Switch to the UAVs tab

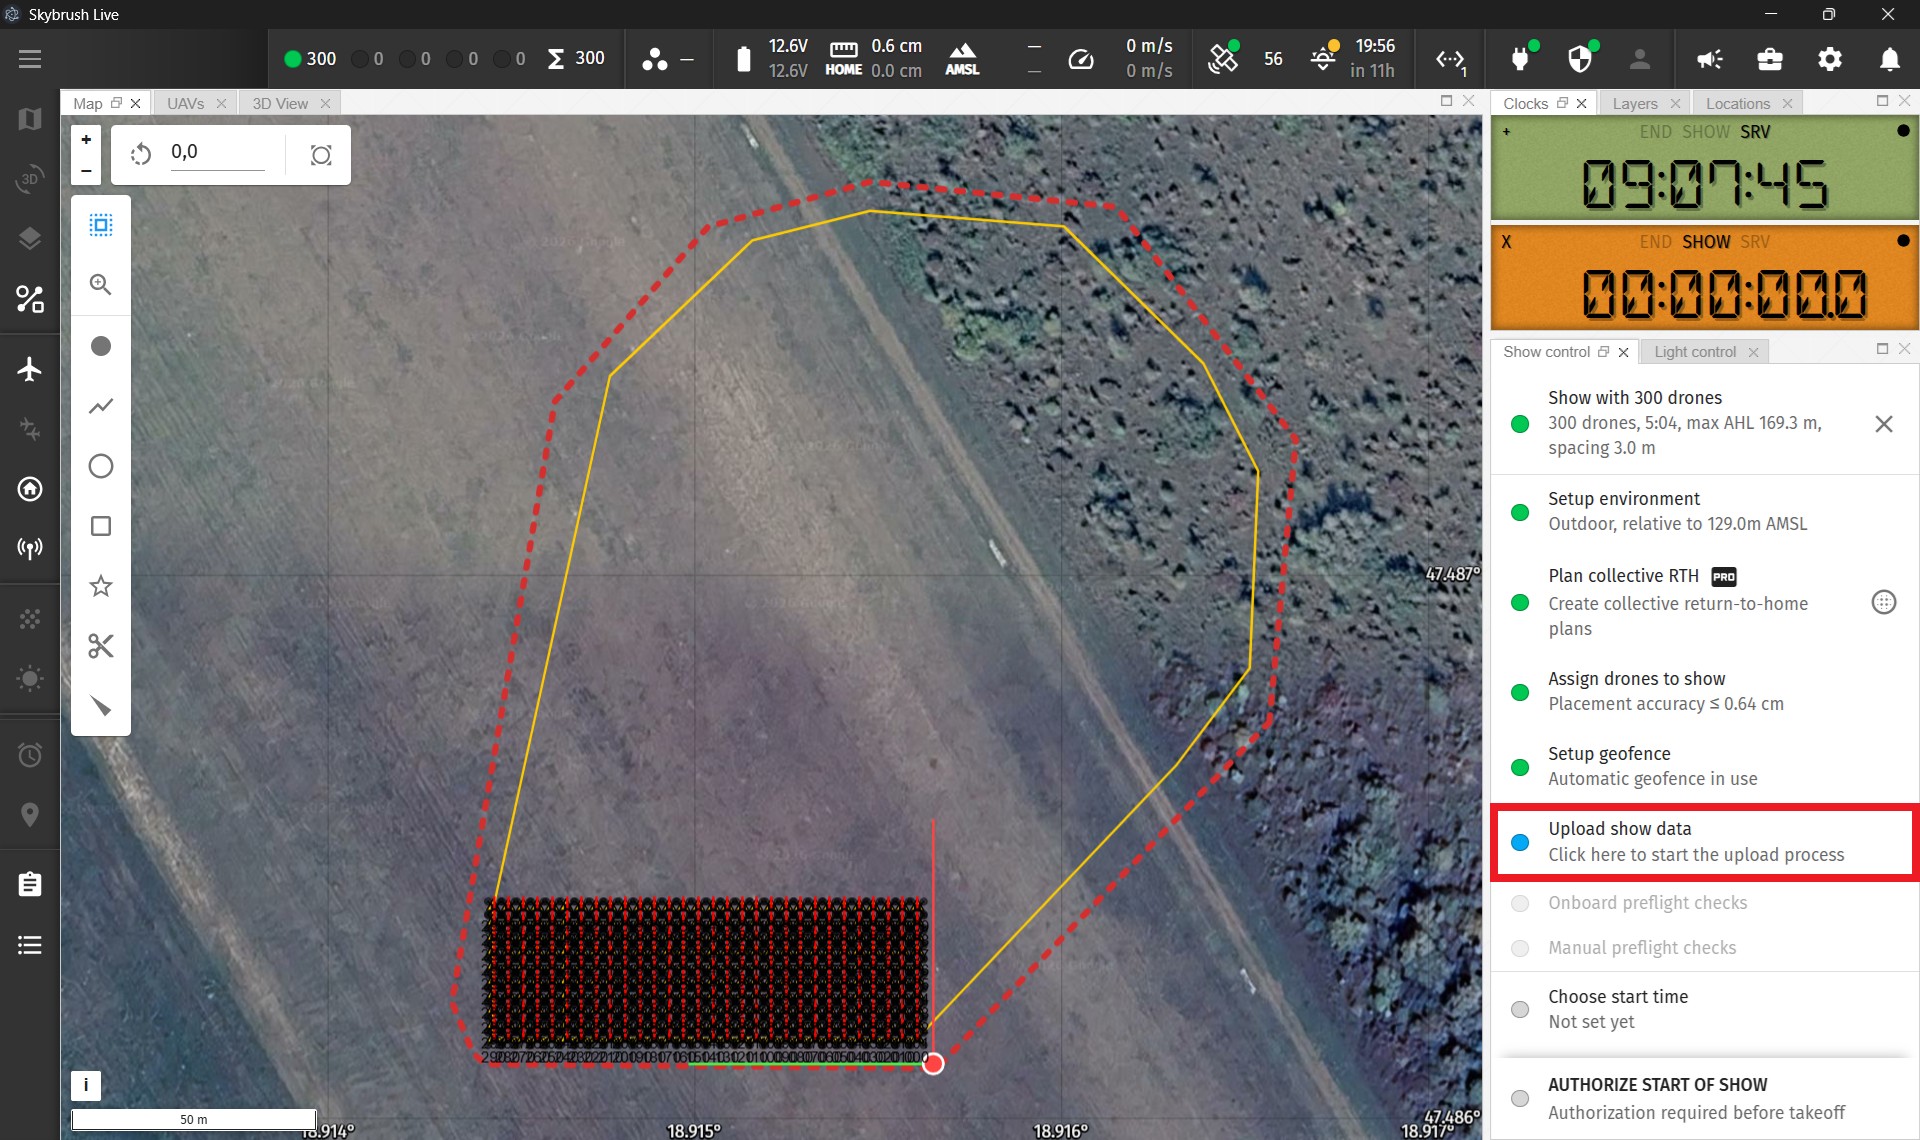coord(186,103)
